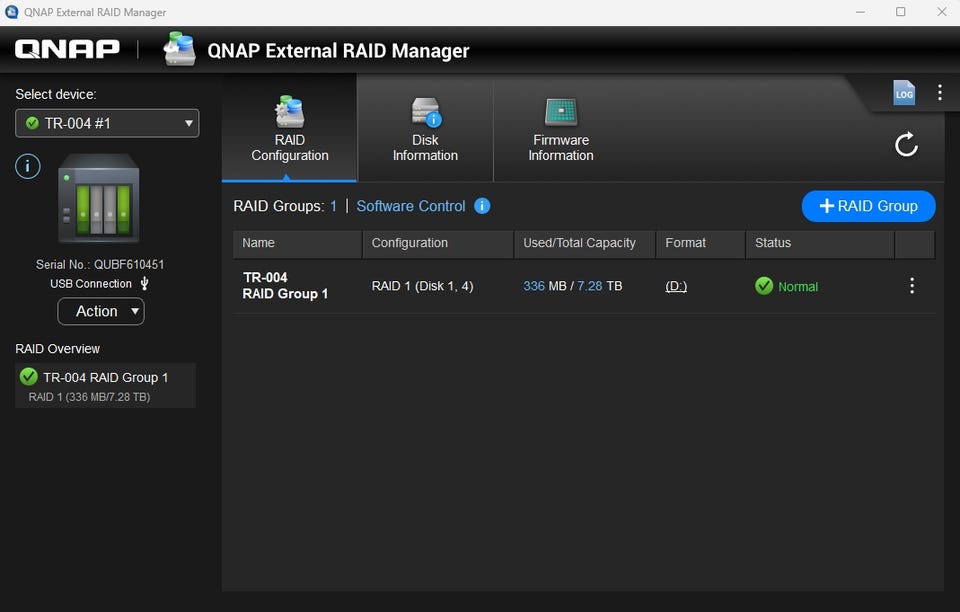Select TR-004 RAID Group 1 in RAID Overview

(105, 386)
